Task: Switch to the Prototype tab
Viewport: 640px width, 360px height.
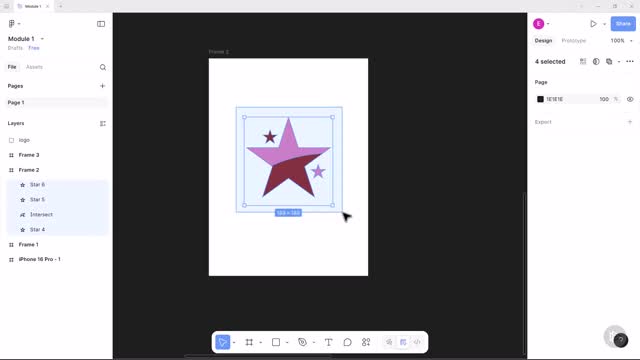Action: click(573, 41)
